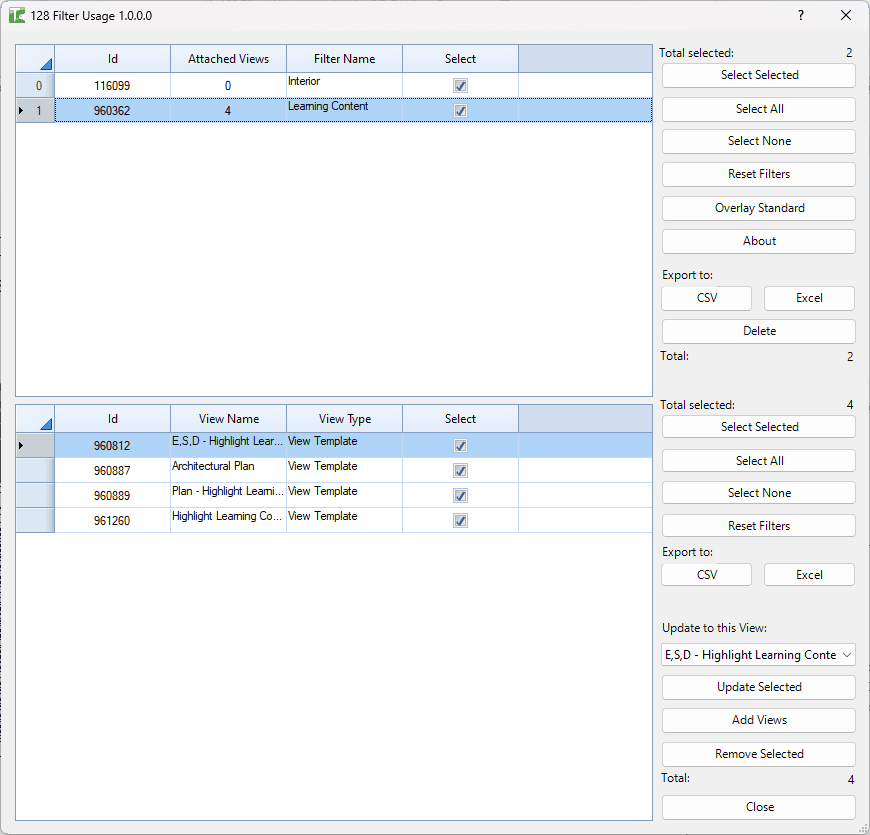Click the Add Views button
The height and width of the screenshot is (835, 870).
[x=758, y=720]
